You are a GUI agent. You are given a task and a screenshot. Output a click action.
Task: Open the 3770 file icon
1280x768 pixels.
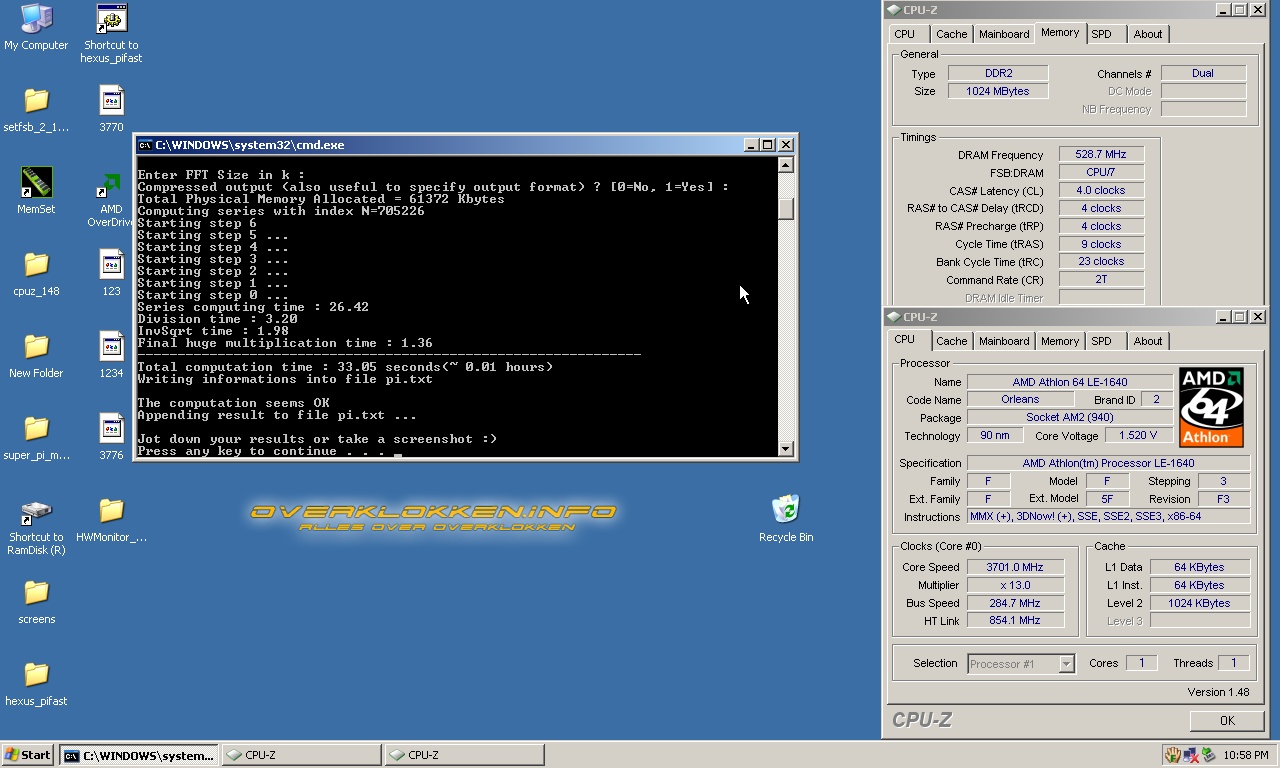111,100
